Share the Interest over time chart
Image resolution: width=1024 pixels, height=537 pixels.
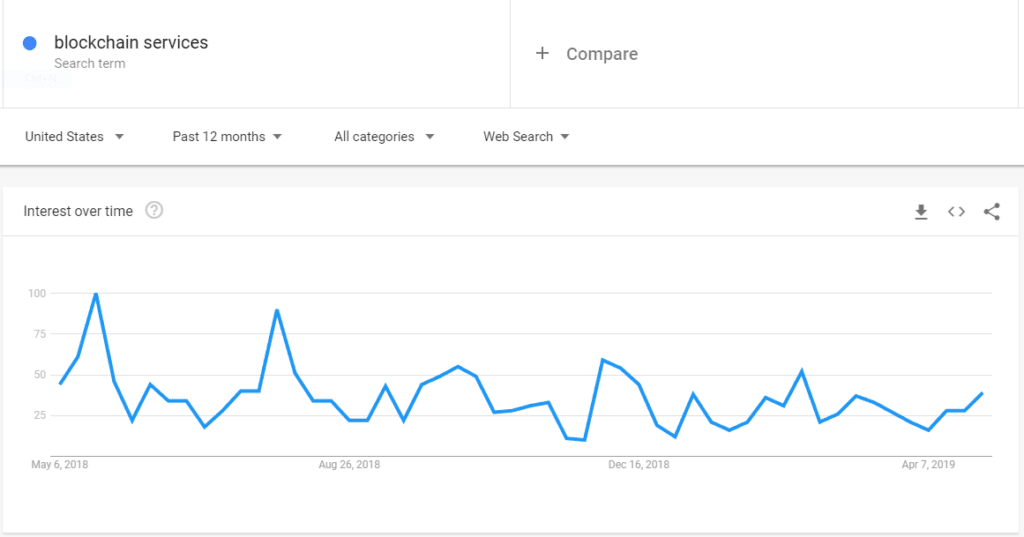pos(991,212)
